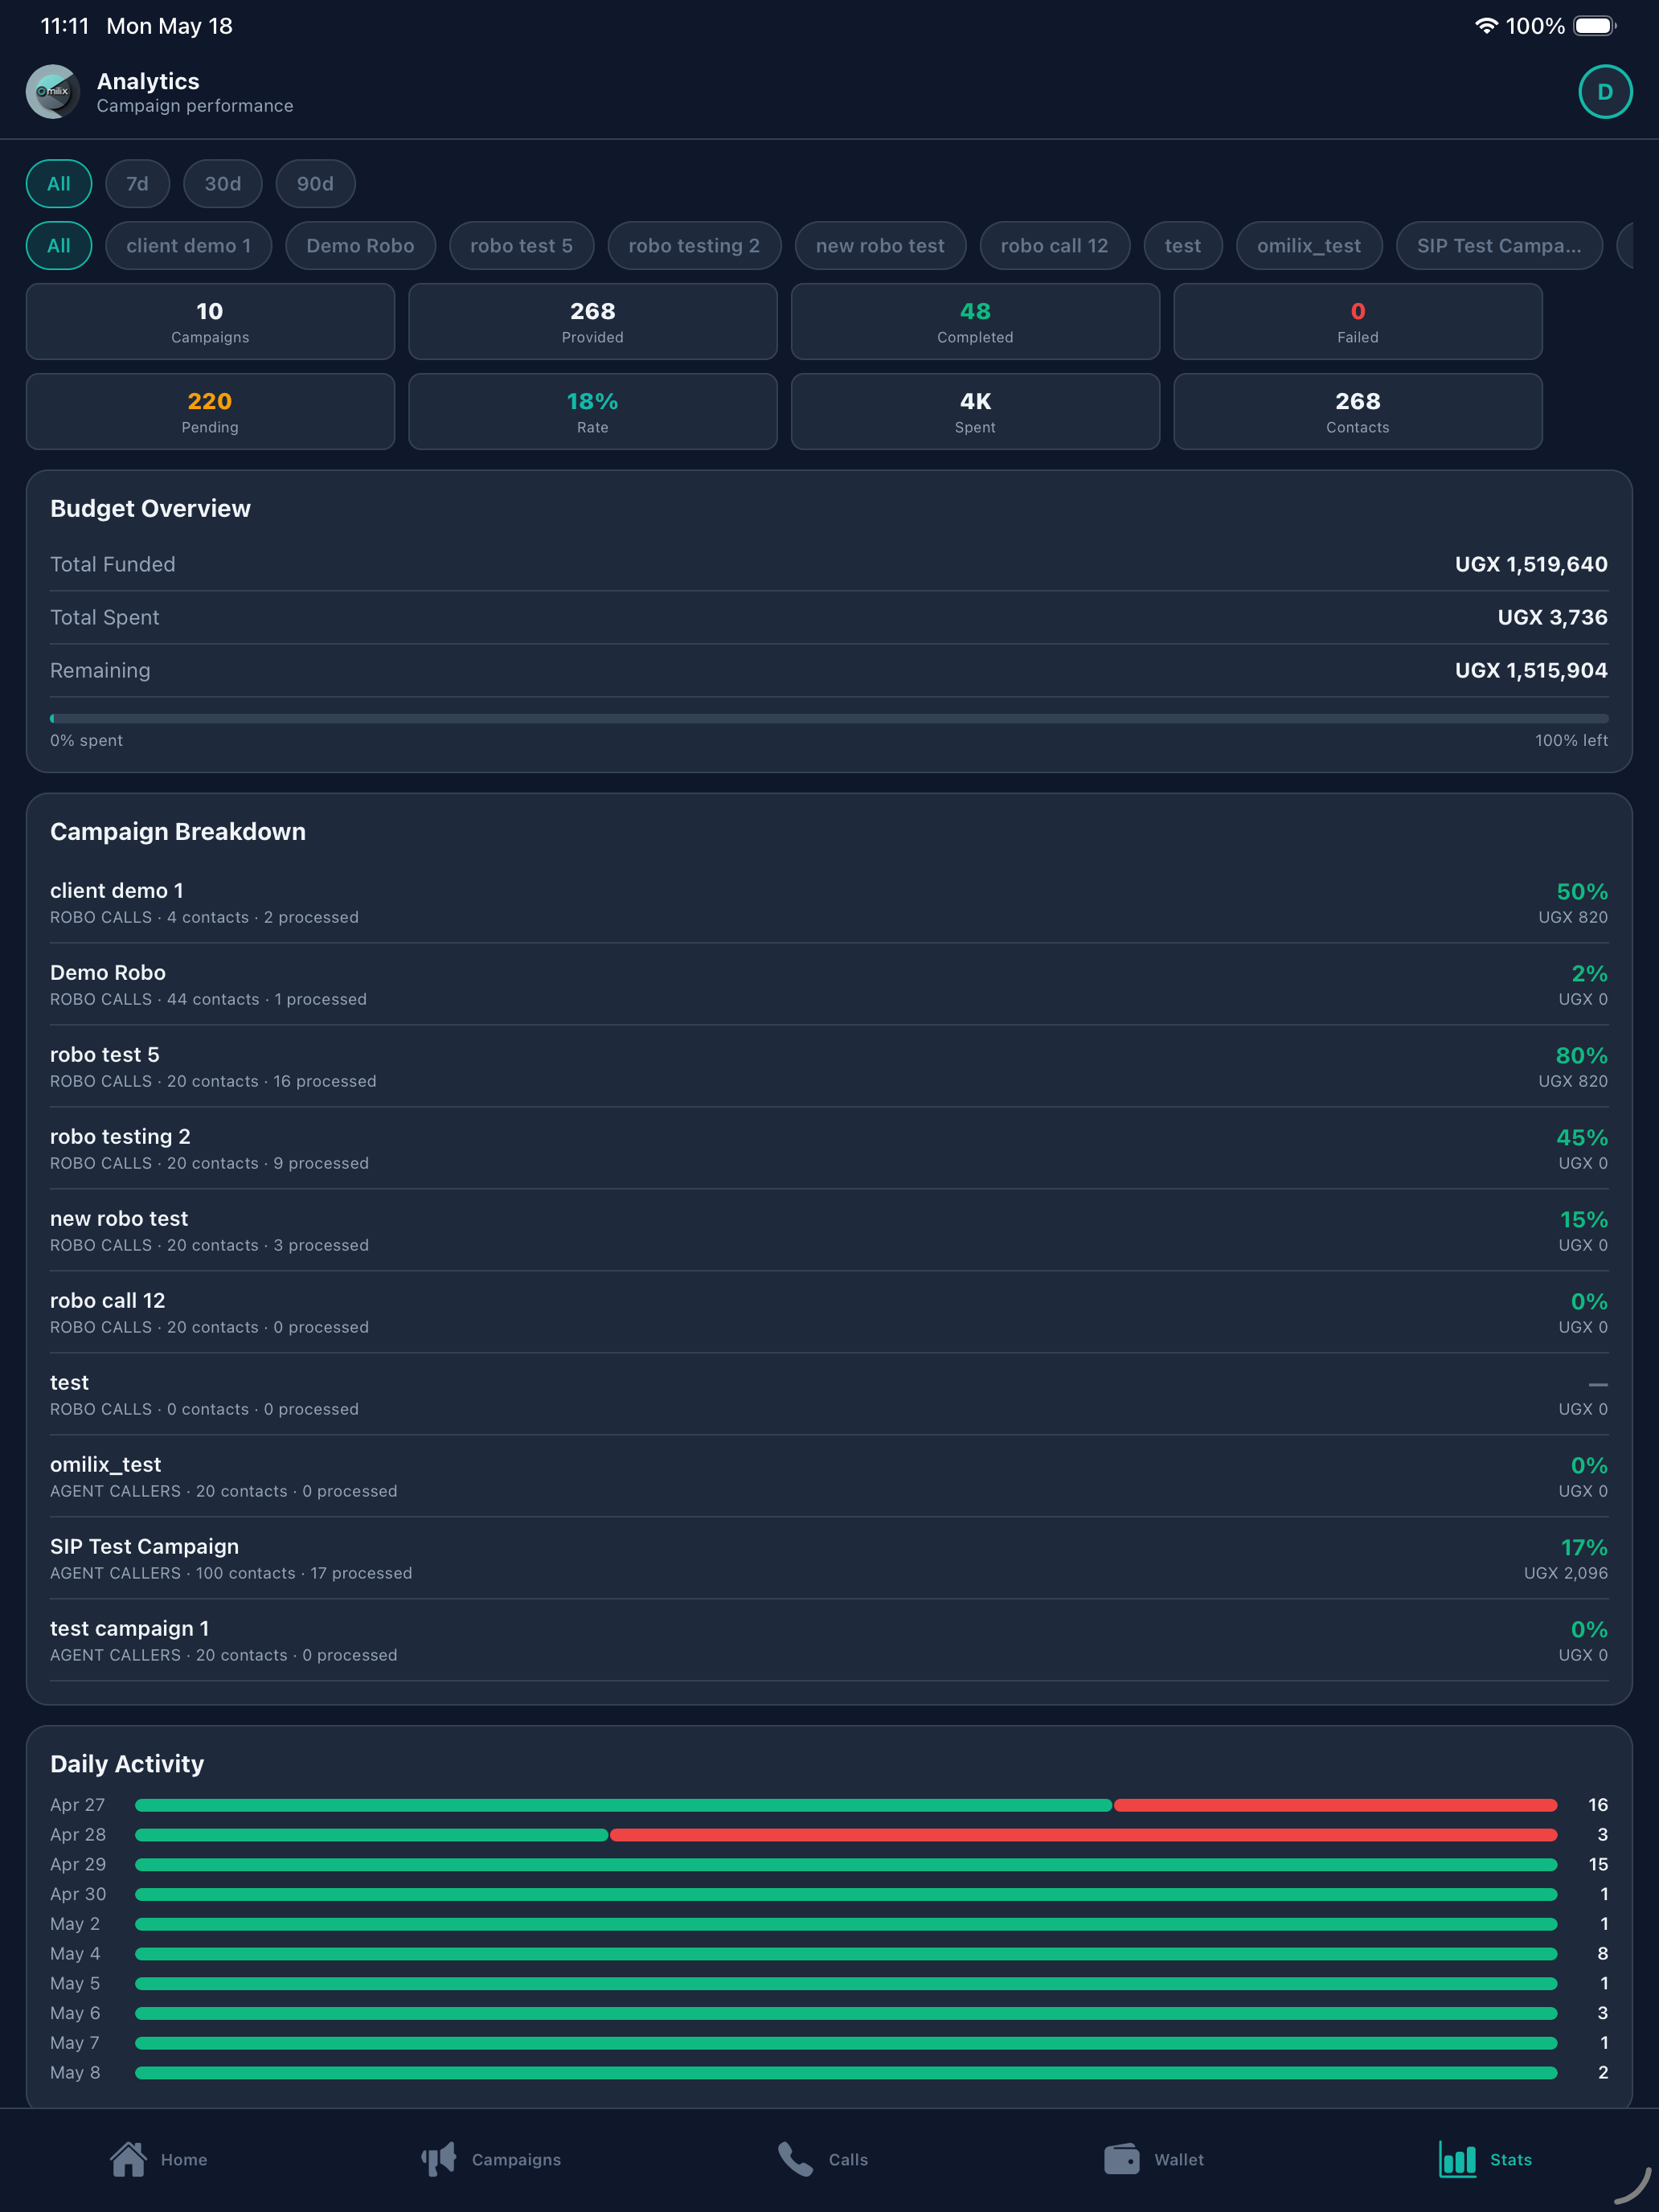The width and height of the screenshot is (1659, 2212).
Task: Open the 268 Contacts stat card
Action: pos(1358,412)
